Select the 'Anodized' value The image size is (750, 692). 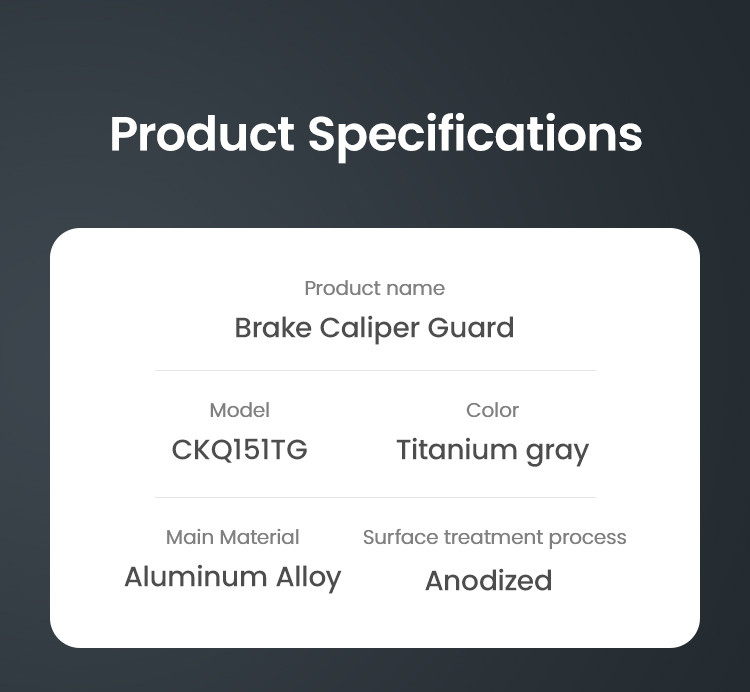pyautogui.click(x=488, y=580)
